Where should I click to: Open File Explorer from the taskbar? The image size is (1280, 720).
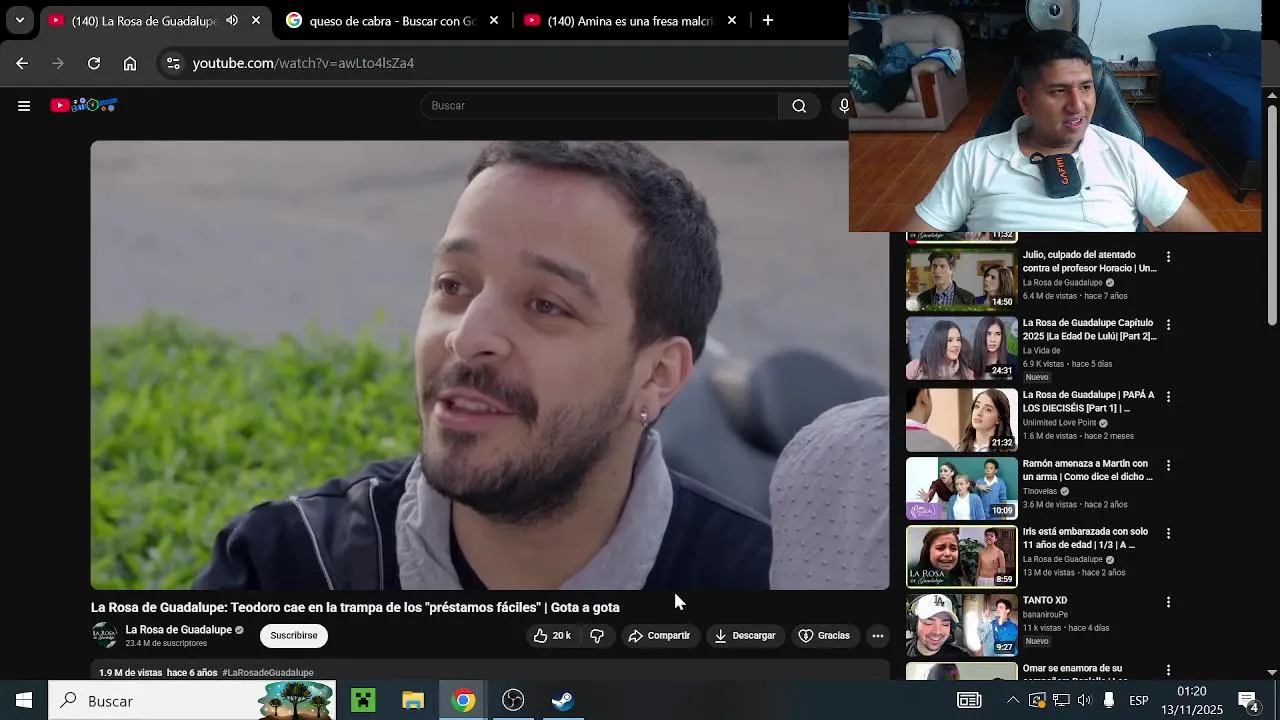(x=413, y=700)
